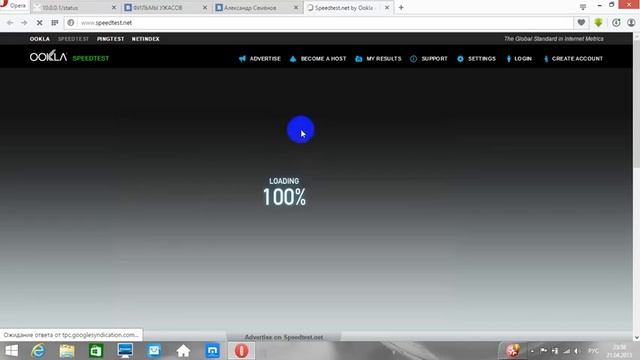Click the scrollbar down arrow
Screen dimensions: 640x360
(636, 338)
